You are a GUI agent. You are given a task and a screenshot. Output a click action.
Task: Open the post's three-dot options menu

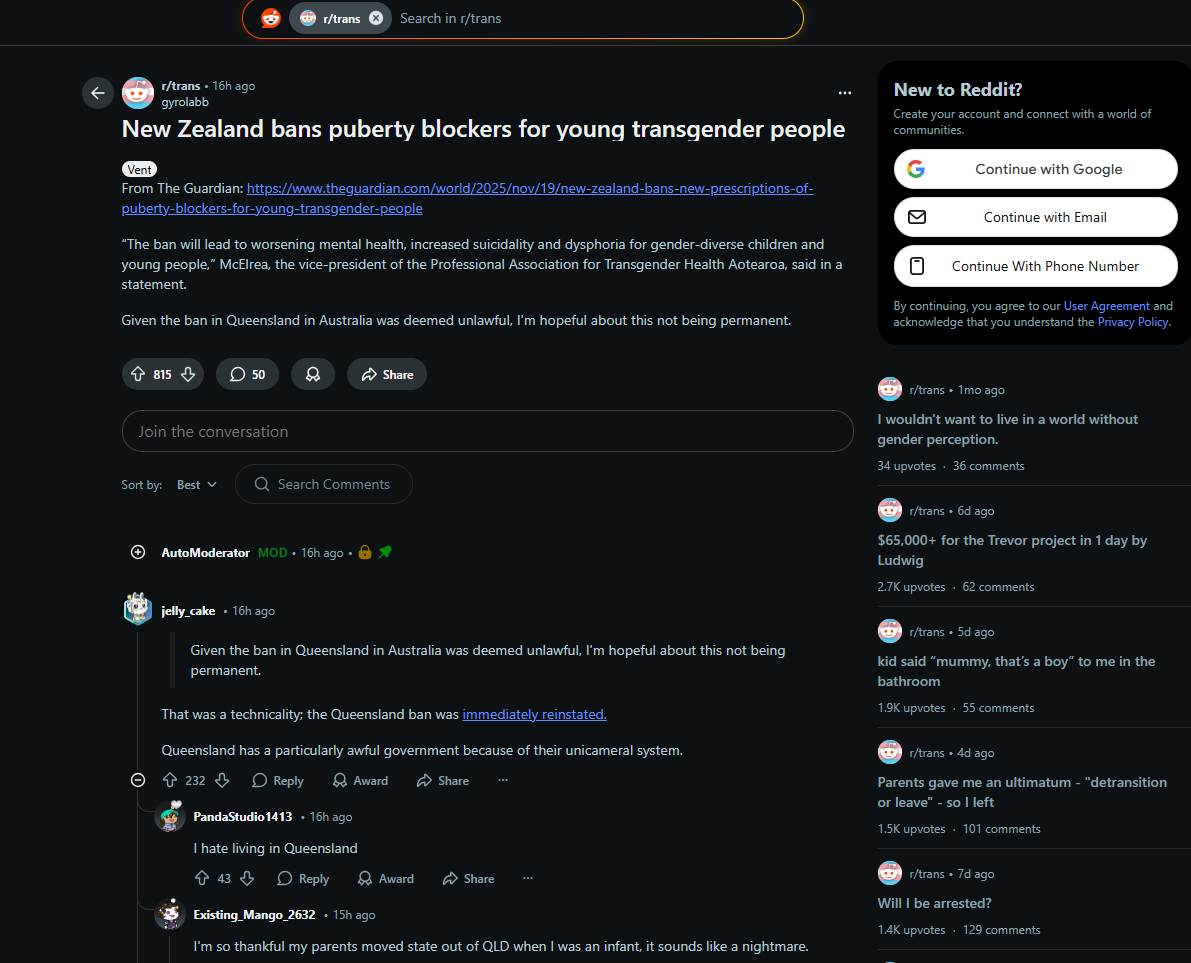pos(845,93)
